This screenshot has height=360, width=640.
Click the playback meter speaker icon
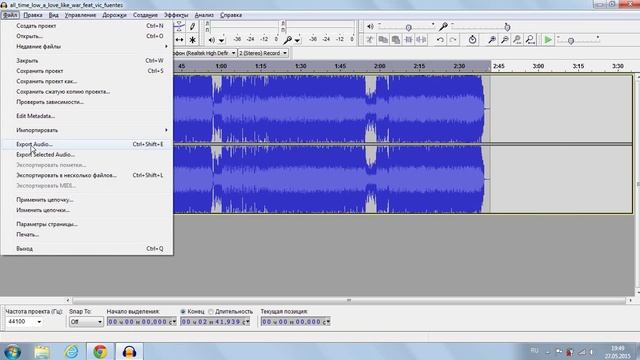[x=211, y=40]
